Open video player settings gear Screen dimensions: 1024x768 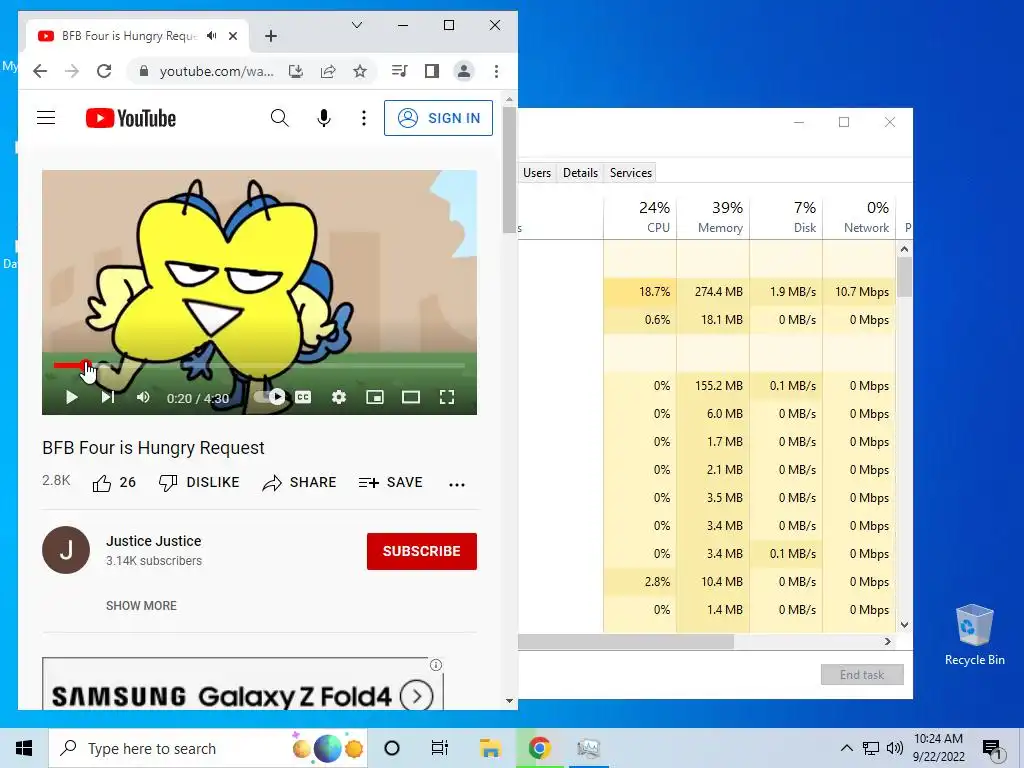point(339,397)
